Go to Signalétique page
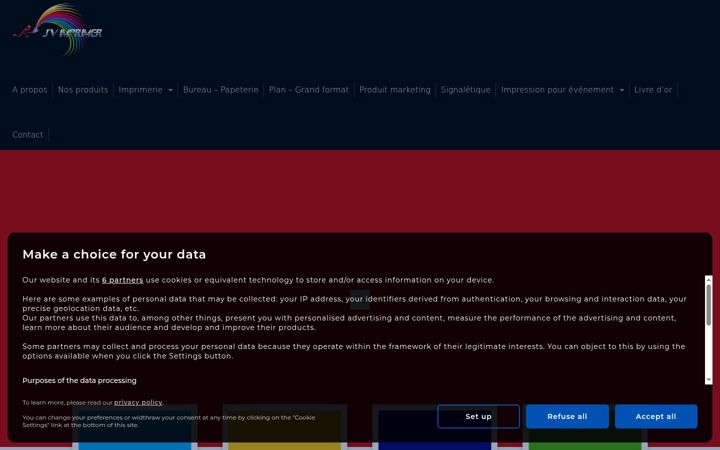The height and width of the screenshot is (450, 720). pos(466,90)
